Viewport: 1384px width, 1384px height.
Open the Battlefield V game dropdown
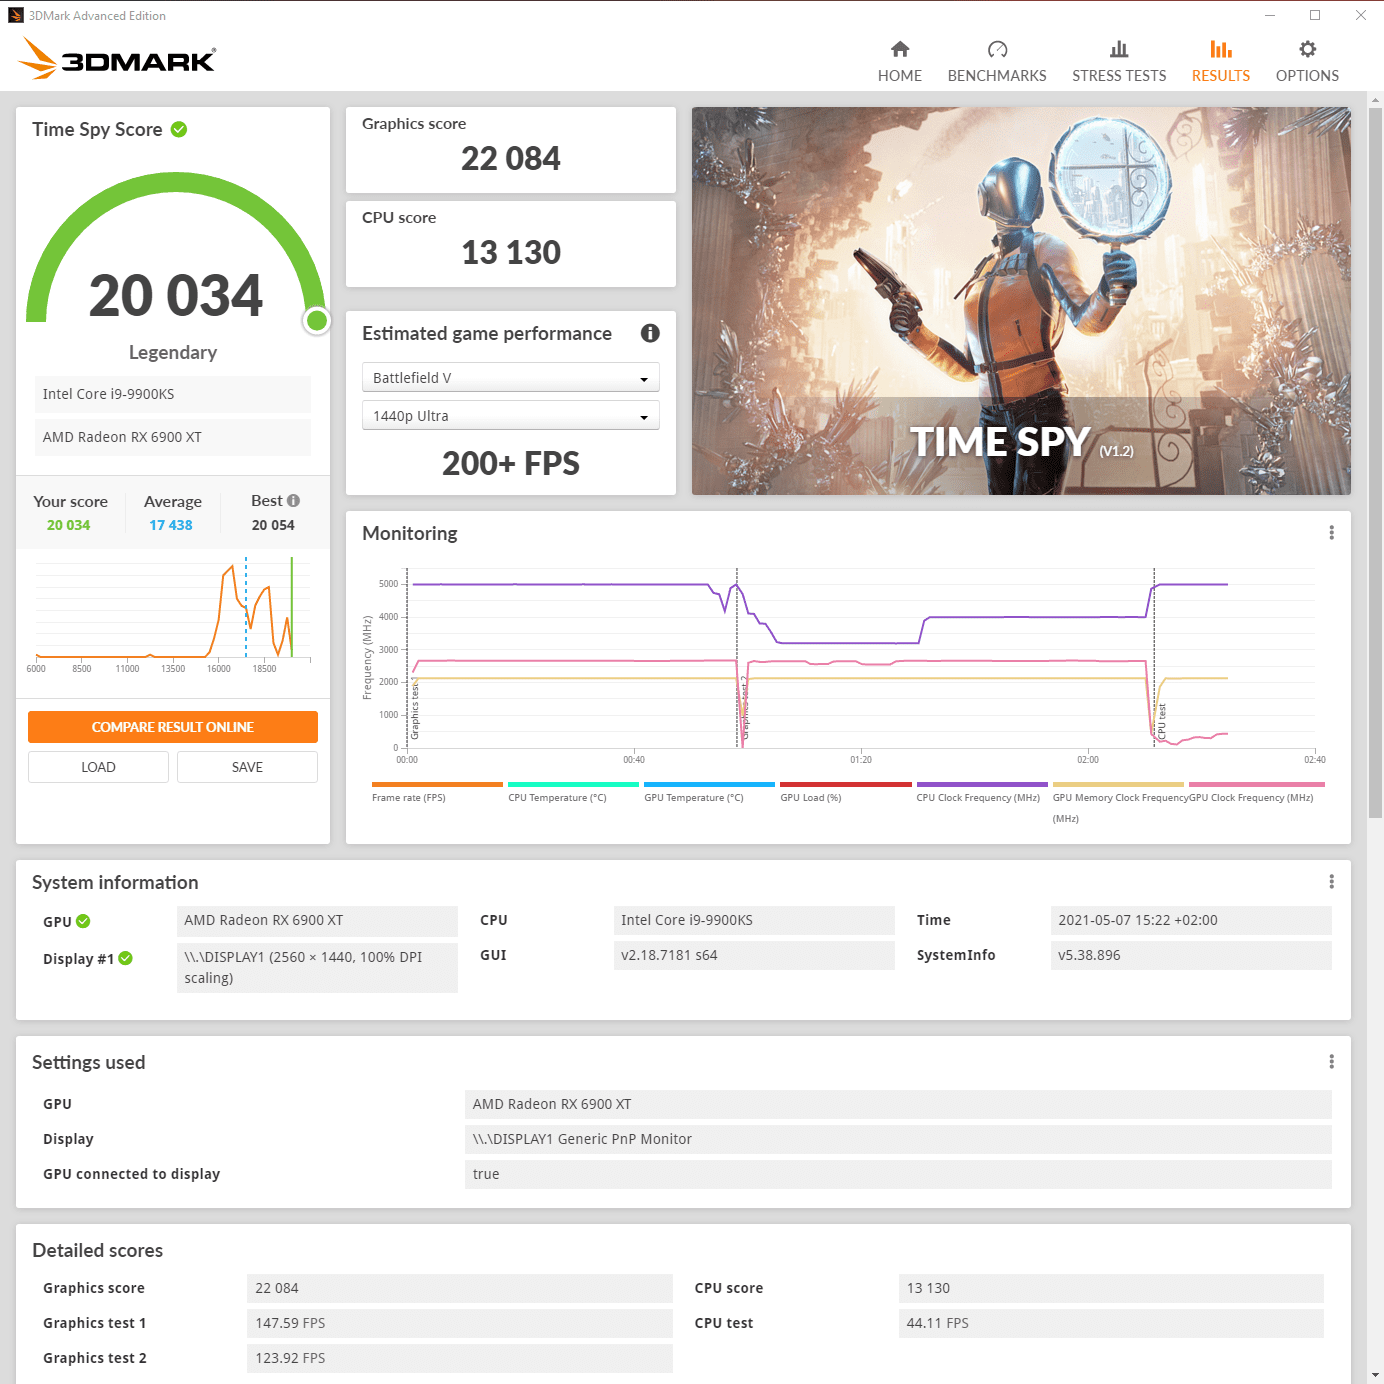click(x=510, y=377)
